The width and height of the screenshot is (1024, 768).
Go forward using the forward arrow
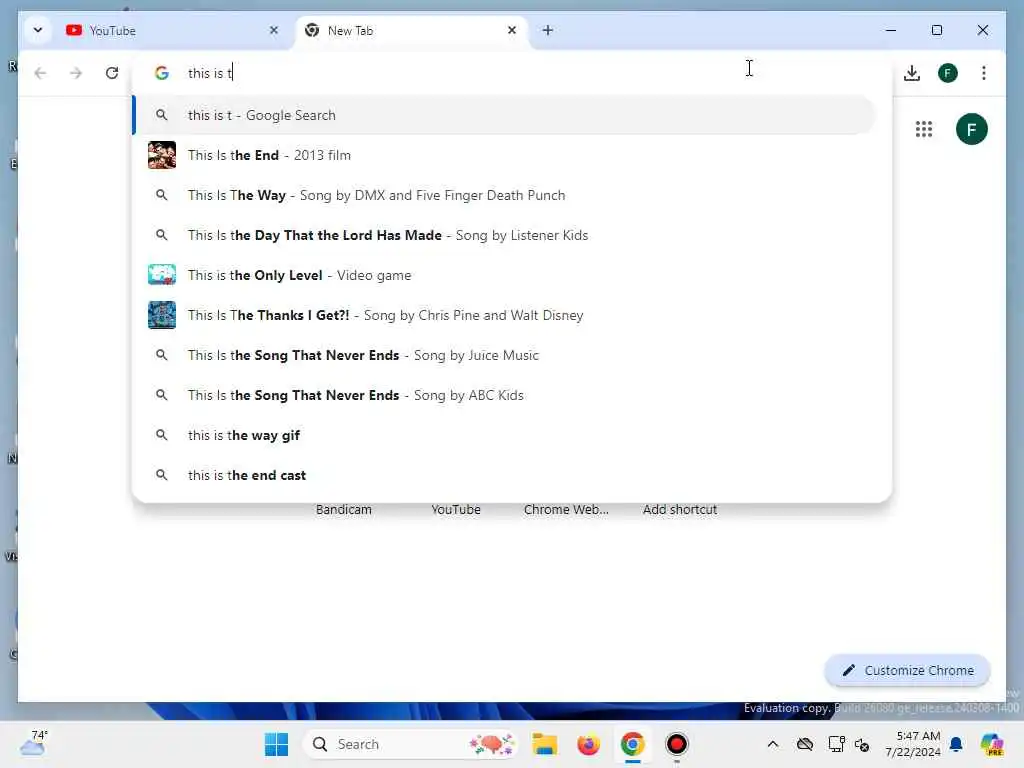pos(76,73)
